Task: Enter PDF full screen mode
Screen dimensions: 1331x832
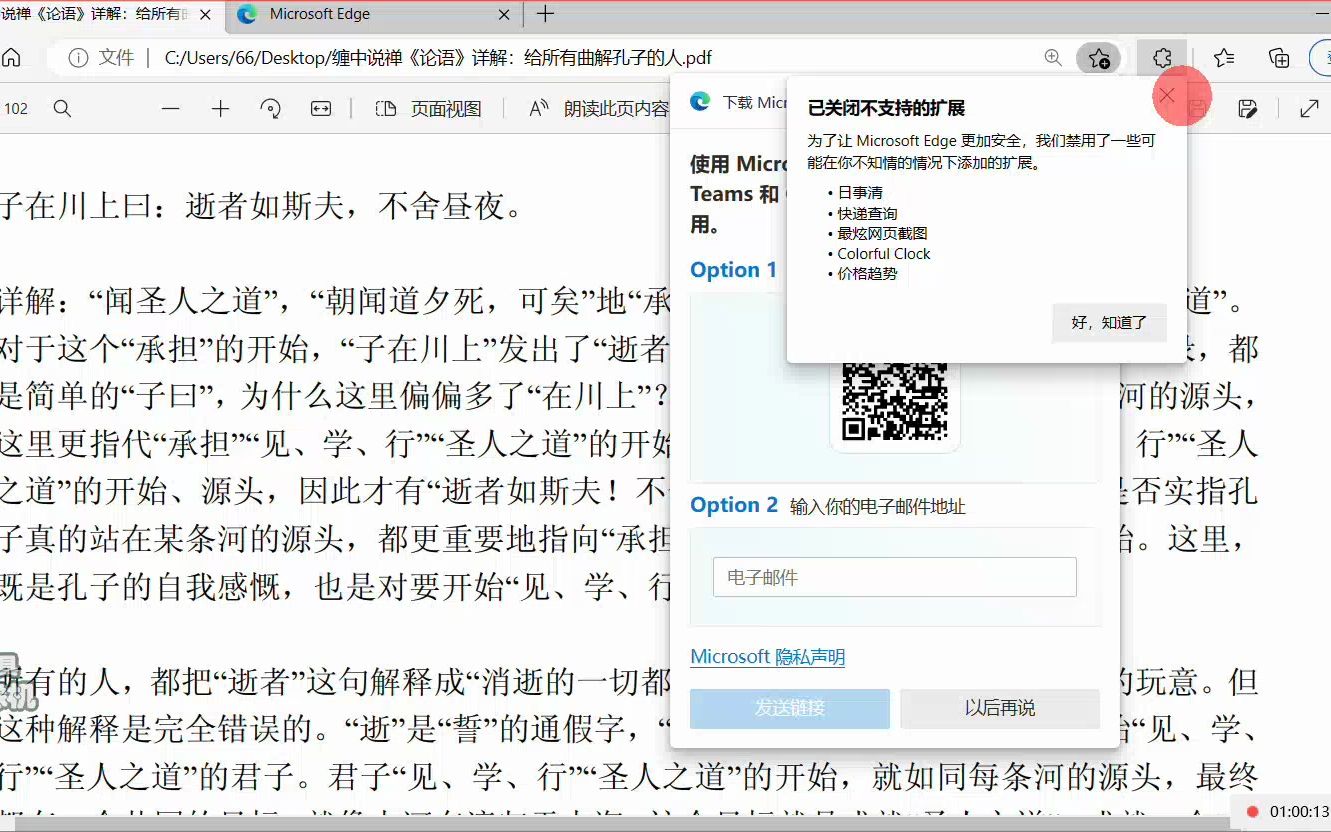Action: click(x=1309, y=109)
